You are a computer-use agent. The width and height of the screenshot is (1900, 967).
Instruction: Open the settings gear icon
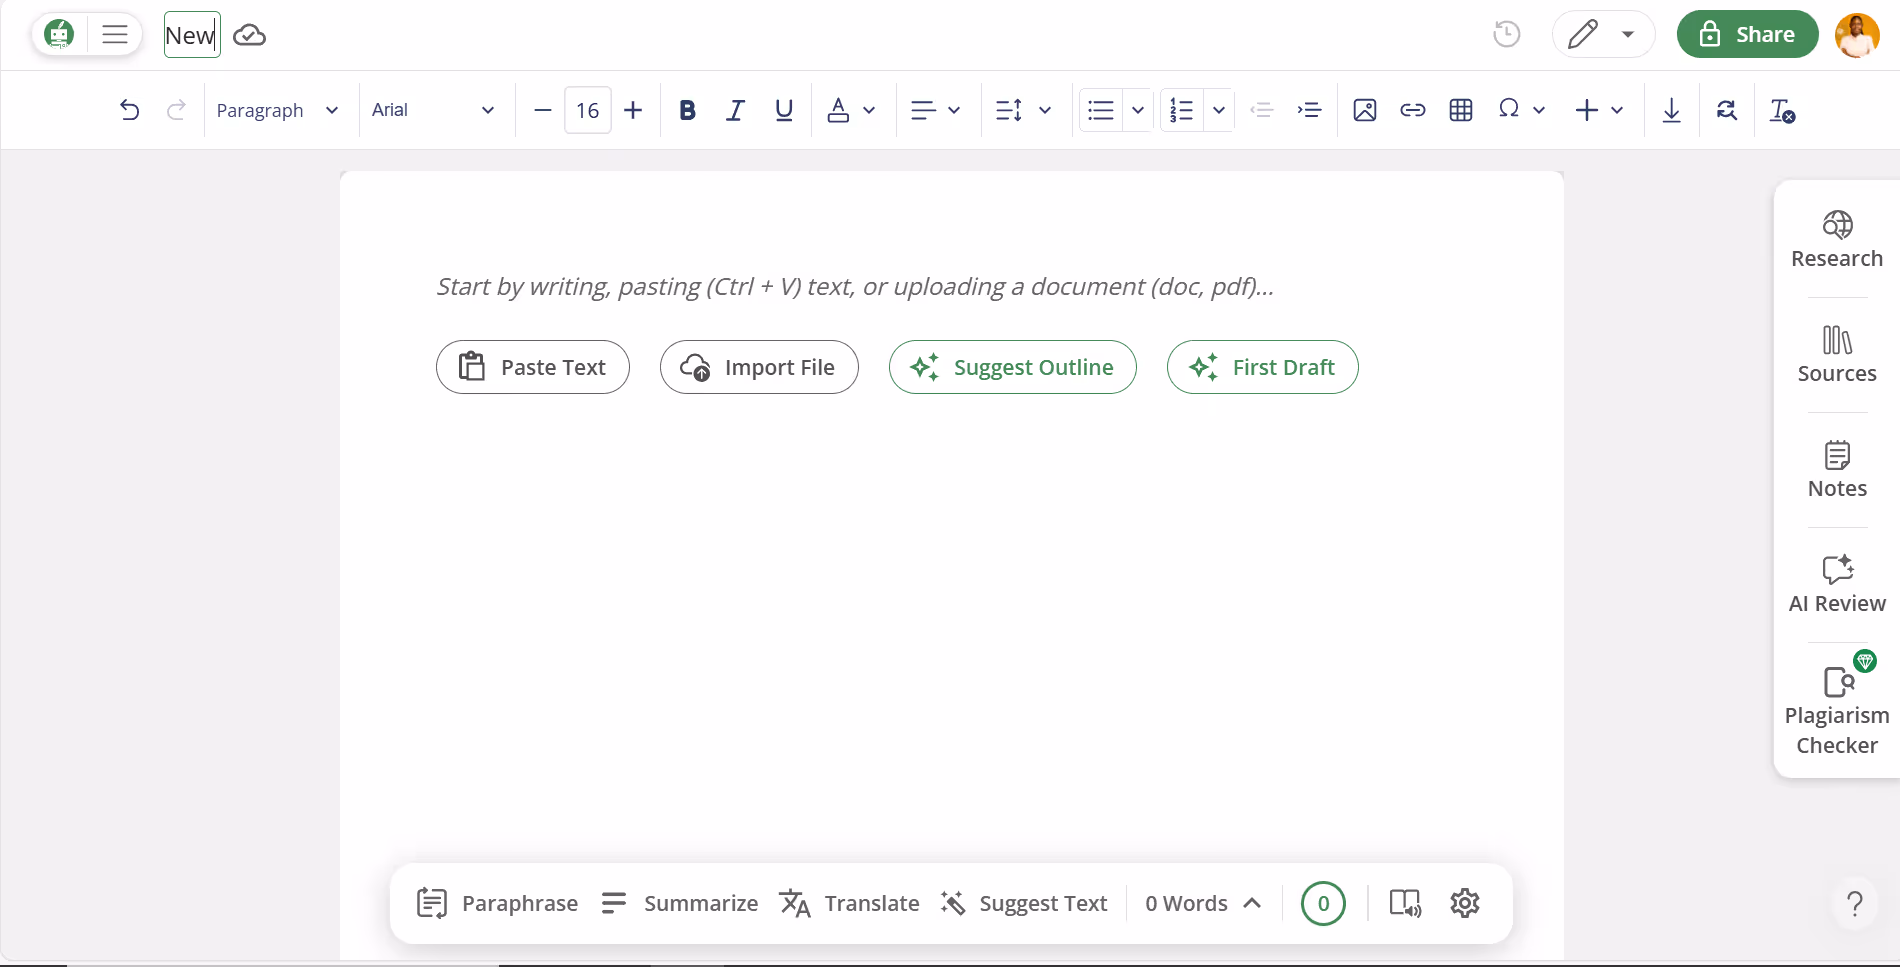1465,903
